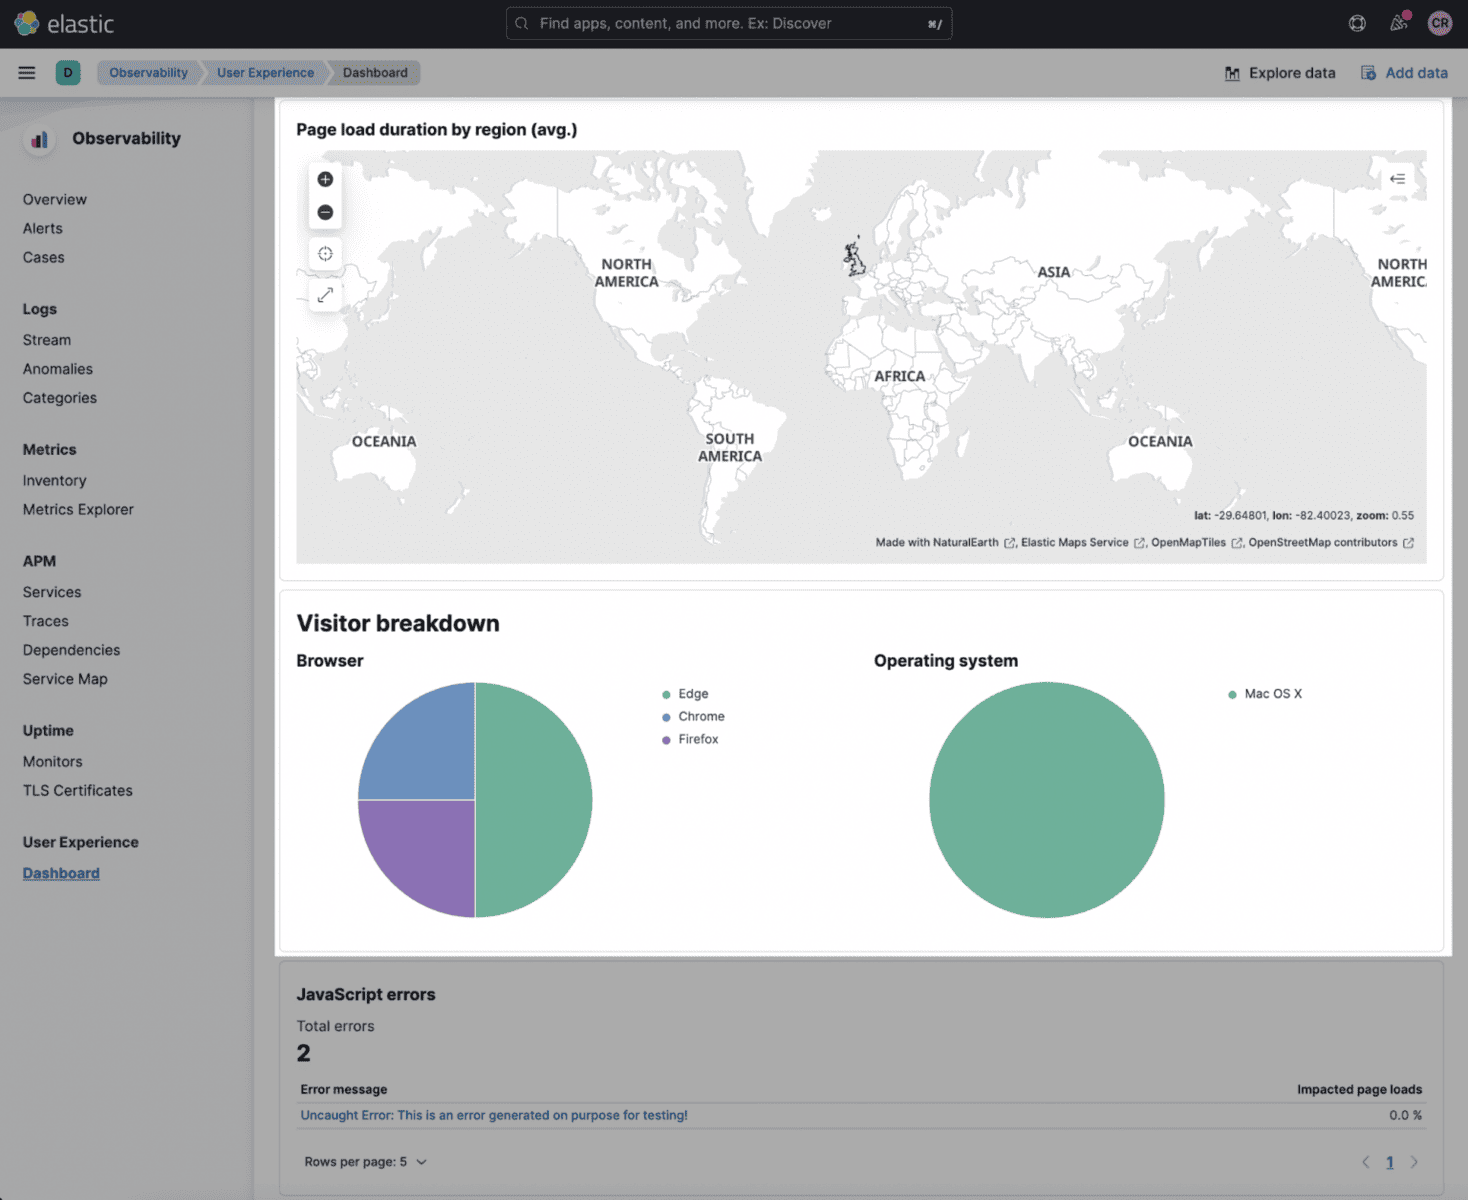The width and height of the screenshot is (1468, 1200).
Task: View Elastic news and announcements
Action: point(1398,22)
